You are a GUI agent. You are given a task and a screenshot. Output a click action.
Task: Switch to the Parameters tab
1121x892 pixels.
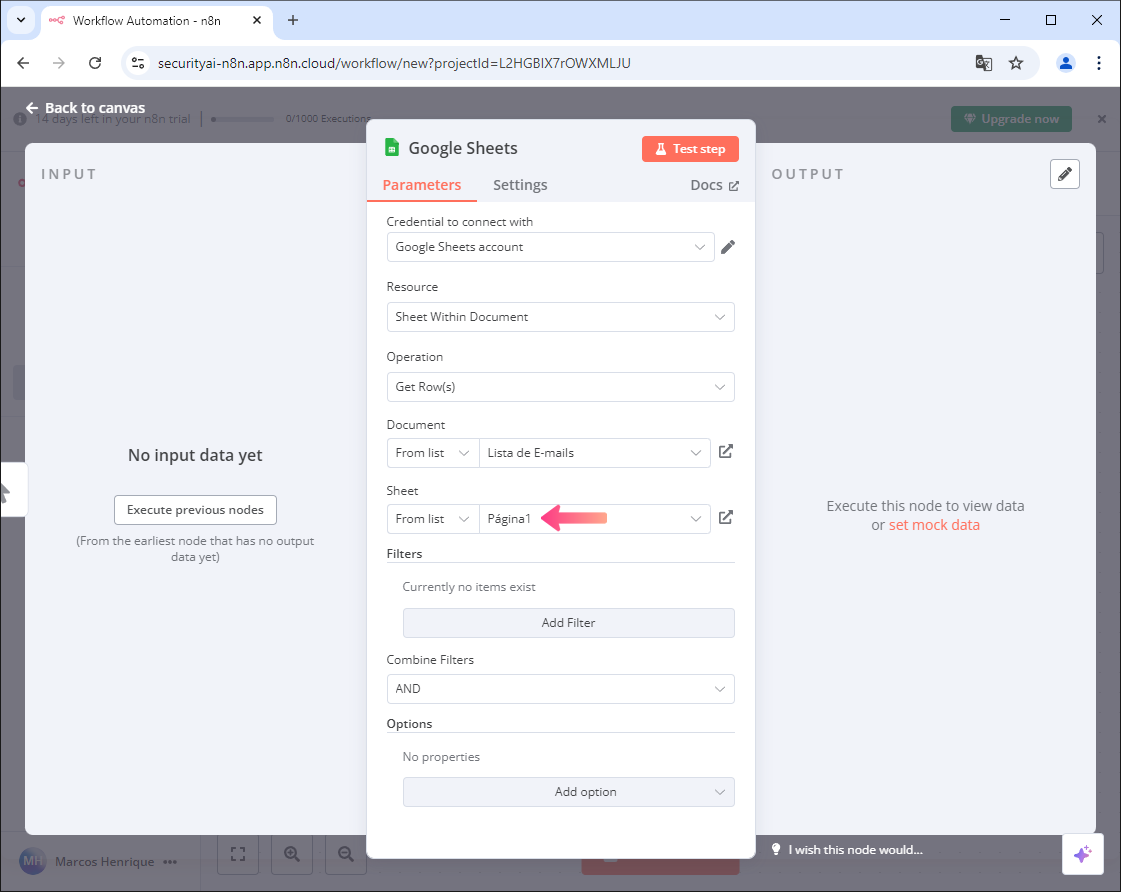point(422,185)
